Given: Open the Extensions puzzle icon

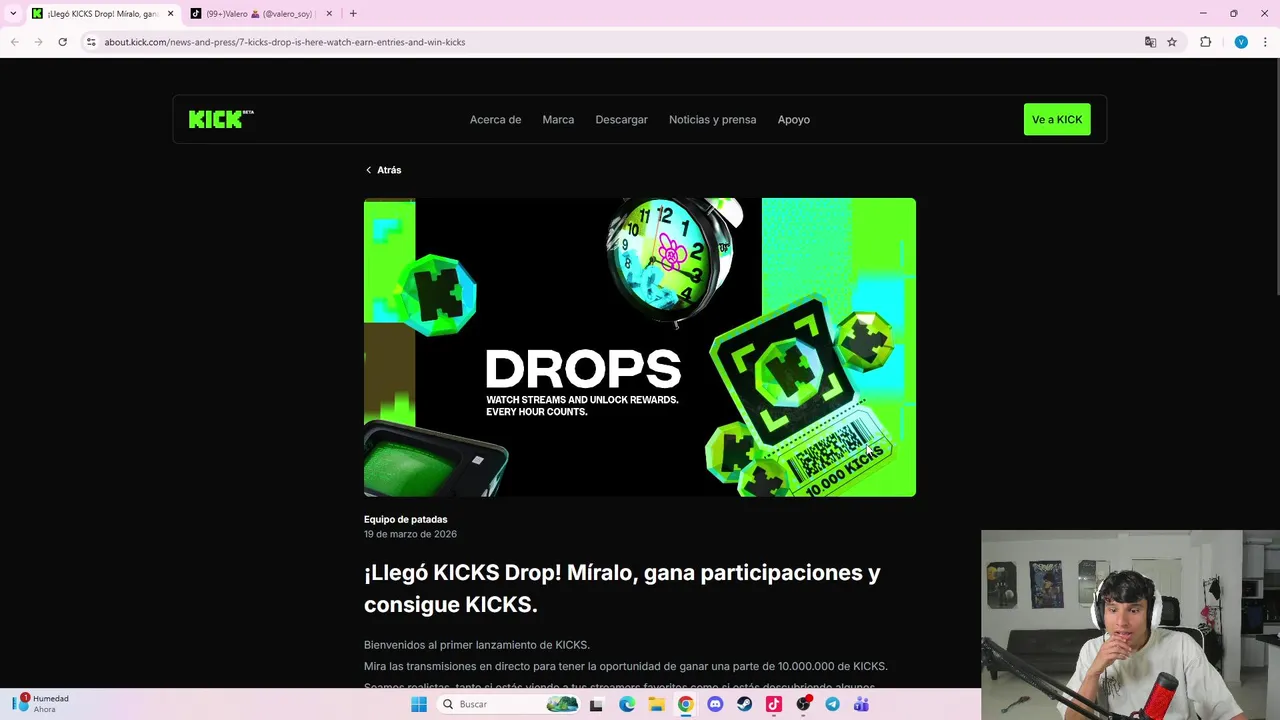Looking at the screenshot, I should (x=1205, y=42).
